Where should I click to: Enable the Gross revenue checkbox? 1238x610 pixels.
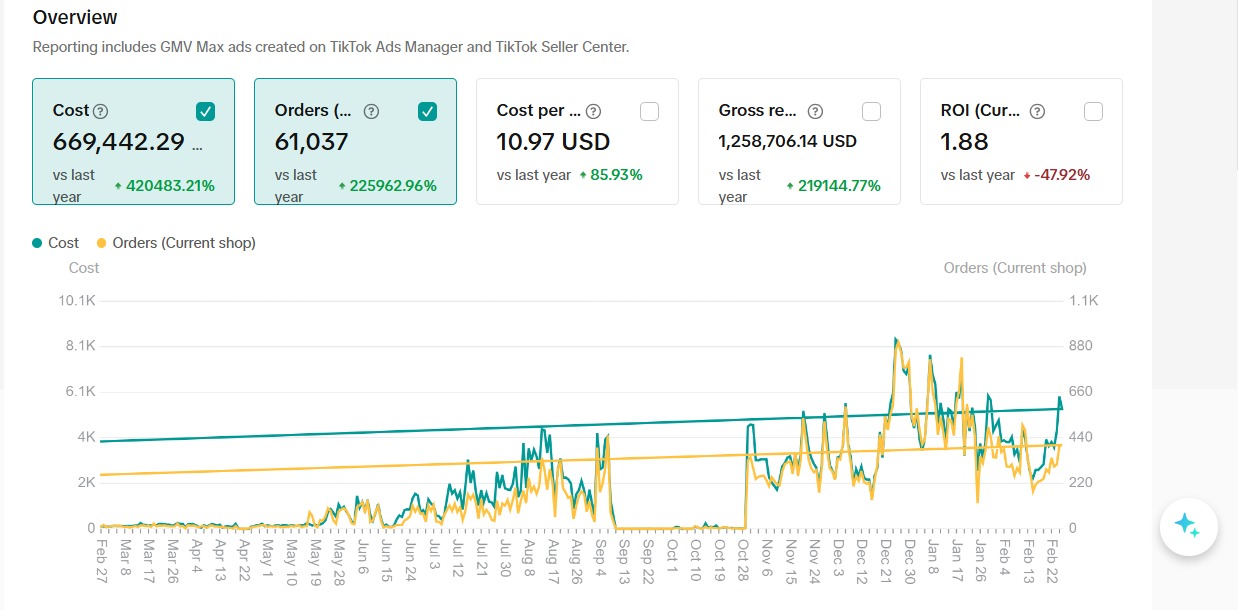coord(871,111)
